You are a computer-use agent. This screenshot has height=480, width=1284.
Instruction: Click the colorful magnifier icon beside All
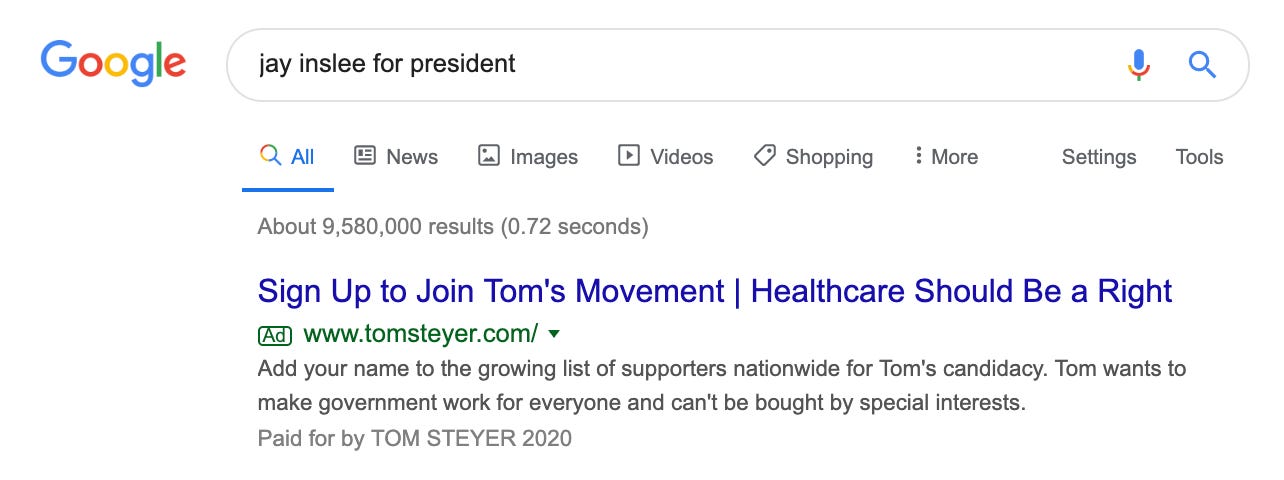(x=270, y=156)
